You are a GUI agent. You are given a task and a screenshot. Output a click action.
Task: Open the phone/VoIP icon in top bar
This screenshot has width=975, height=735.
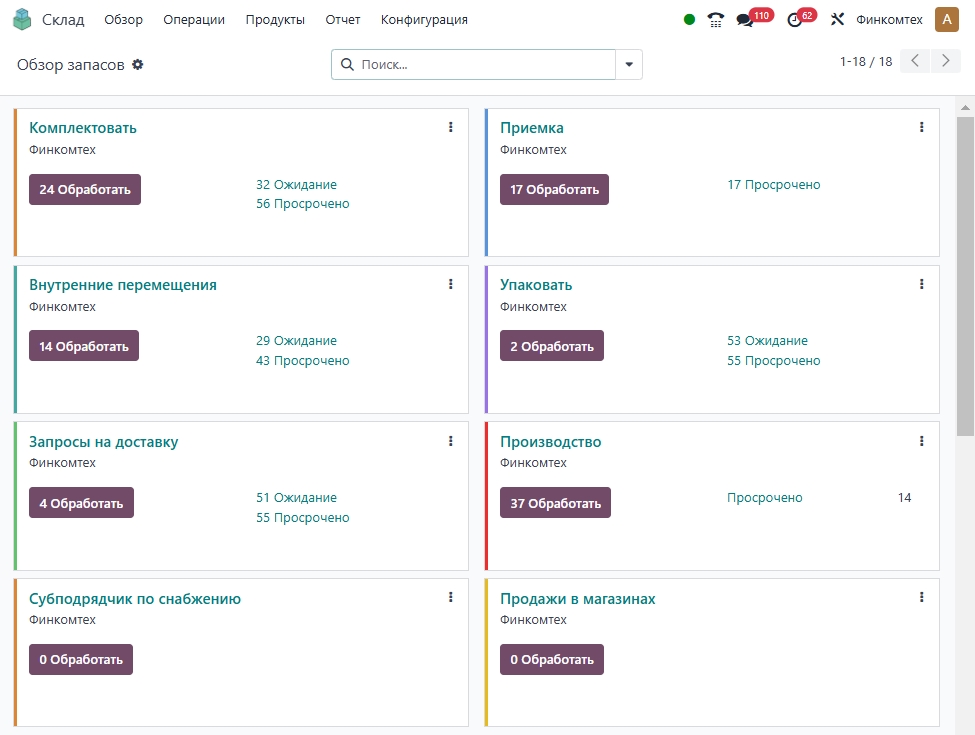pos(715,20)
